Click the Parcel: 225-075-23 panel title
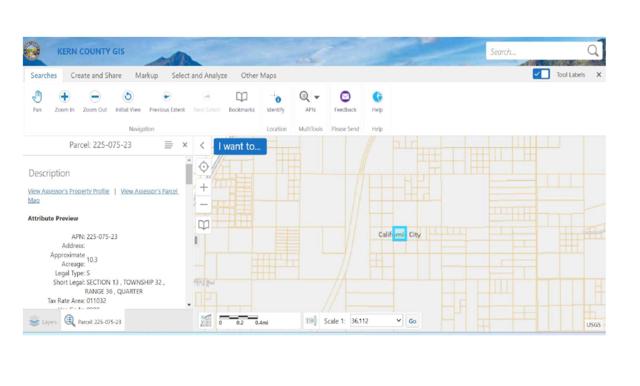This screenshot has height=386, width=640. click(100, 145)
